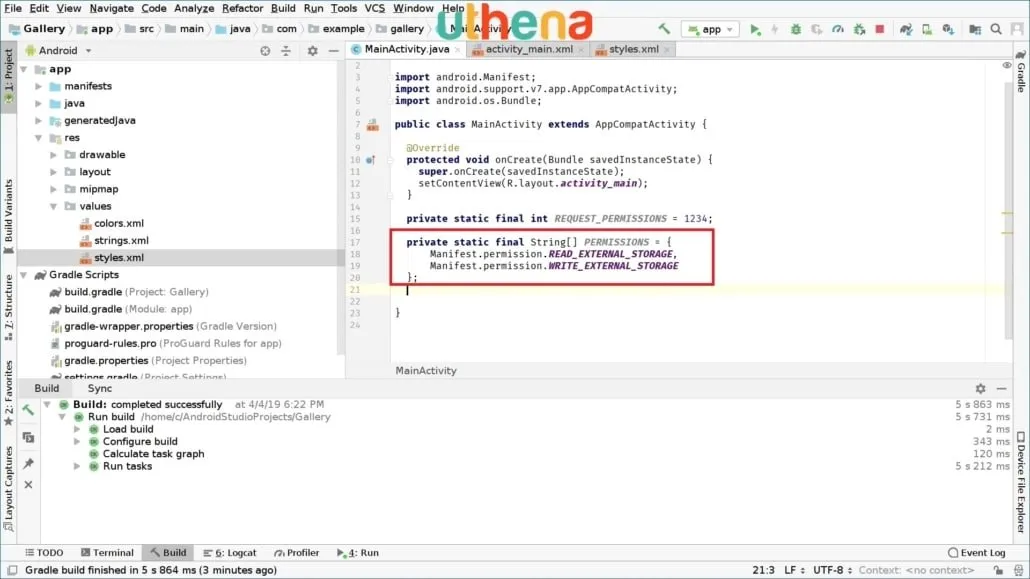Click the Debug app bug icon
The height and width of the screenshot is (579, 1030).
click(795, 30)
